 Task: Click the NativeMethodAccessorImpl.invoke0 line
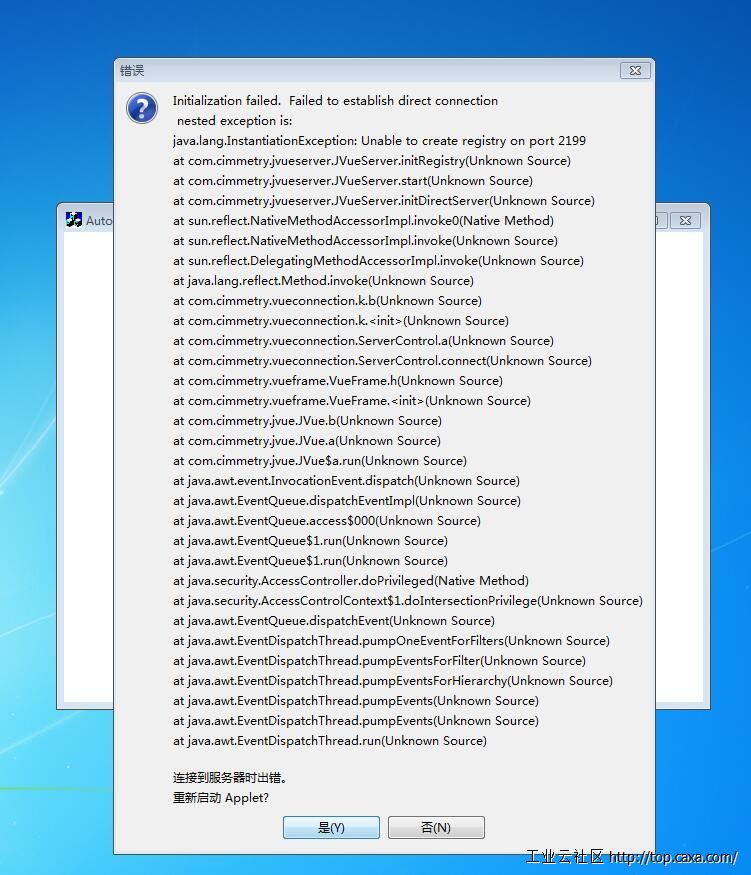363,221
